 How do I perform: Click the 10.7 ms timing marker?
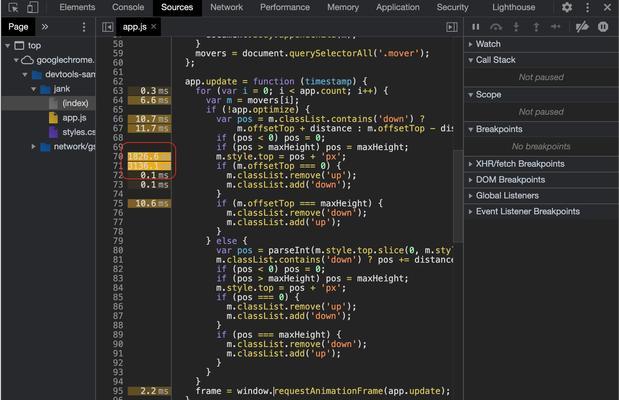[149, 119]
